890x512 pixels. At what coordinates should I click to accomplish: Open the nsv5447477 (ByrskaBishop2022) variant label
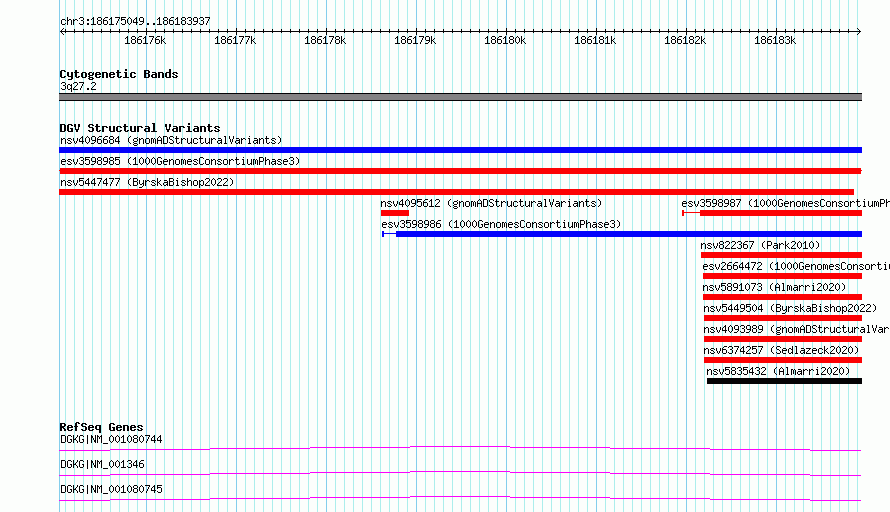147,182
